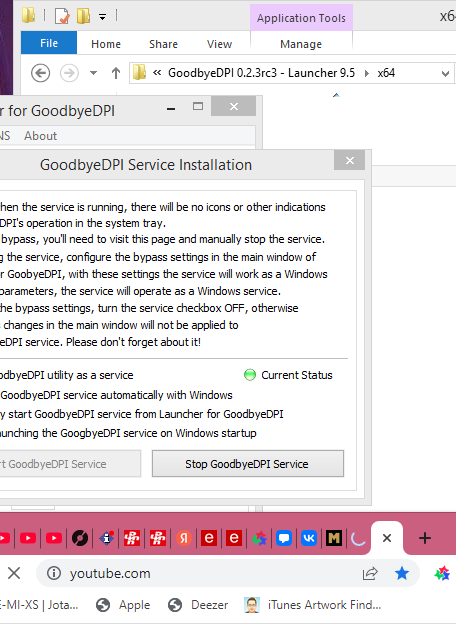This screenshot has height=635, width=456.
Task: Expand hidden breadcrumb path via double chevron
Action: 157,73
